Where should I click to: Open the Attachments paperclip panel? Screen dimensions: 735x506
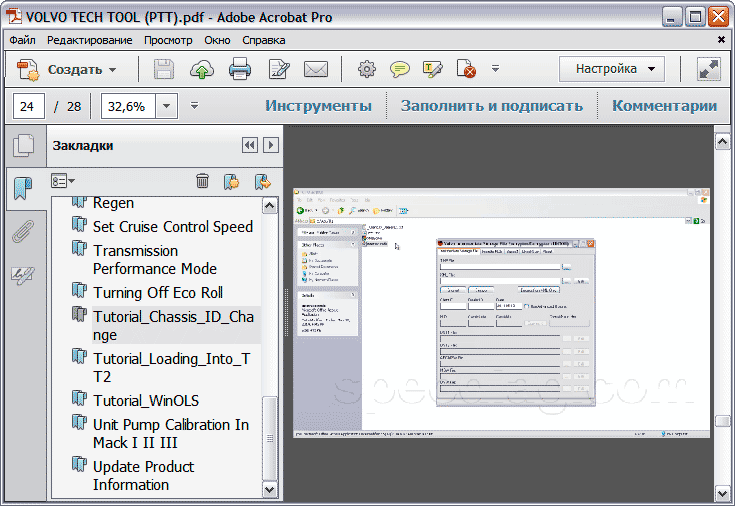pos(22,232)
